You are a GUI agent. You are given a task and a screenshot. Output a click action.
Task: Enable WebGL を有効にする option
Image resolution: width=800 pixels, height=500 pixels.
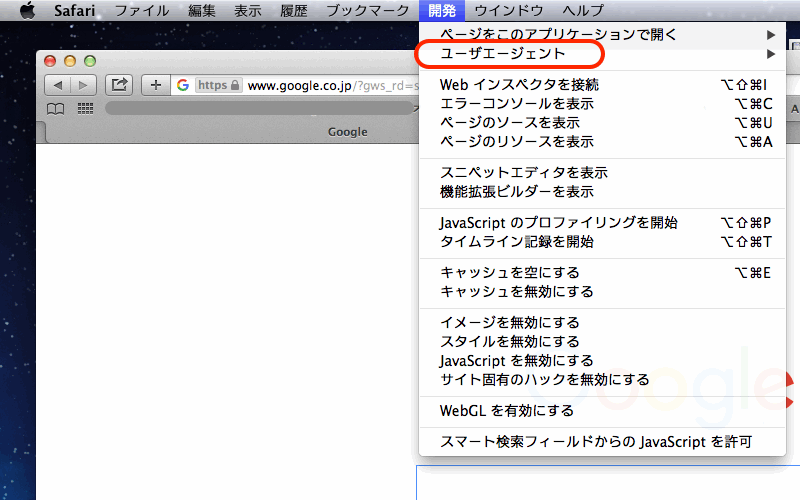506,410
